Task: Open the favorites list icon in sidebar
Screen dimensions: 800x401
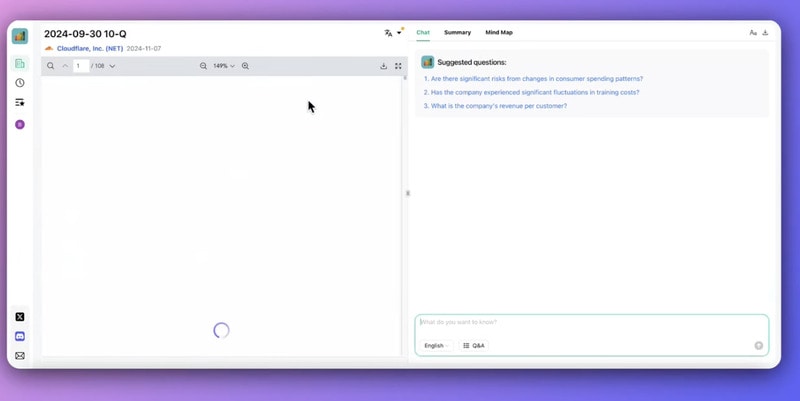Action: [x=20, y=102]
